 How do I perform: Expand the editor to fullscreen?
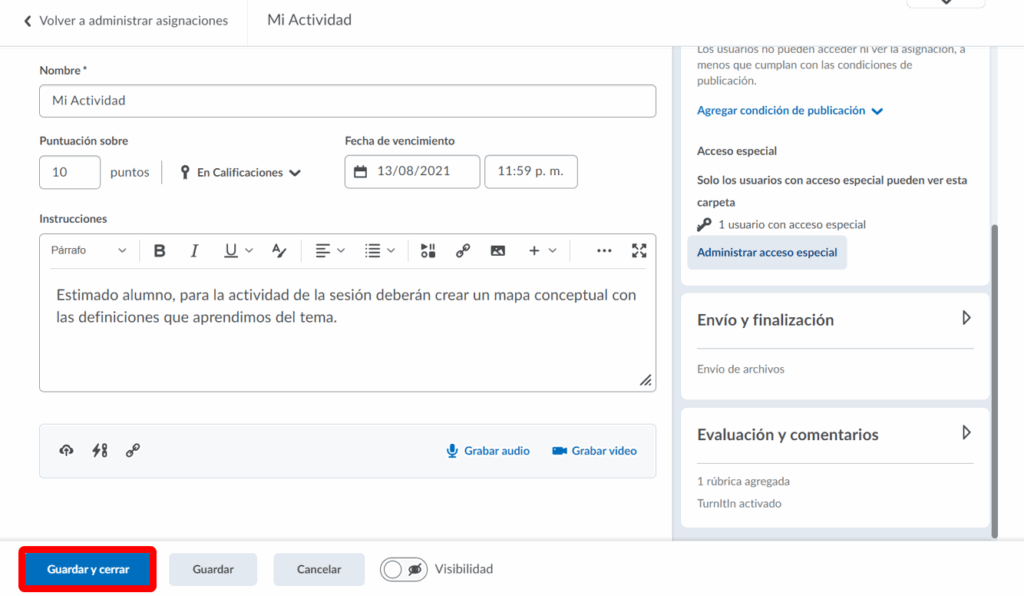tap(639, 251)
